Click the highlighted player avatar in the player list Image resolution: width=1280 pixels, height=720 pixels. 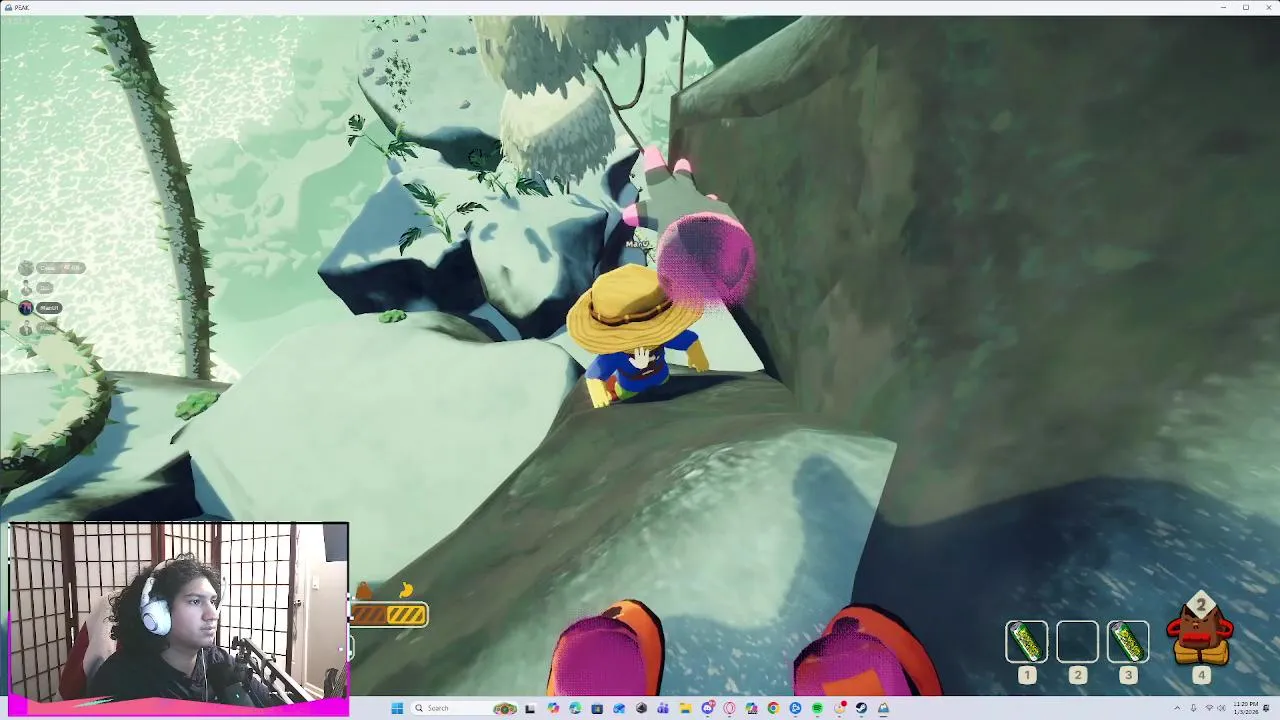pos(26,308)
